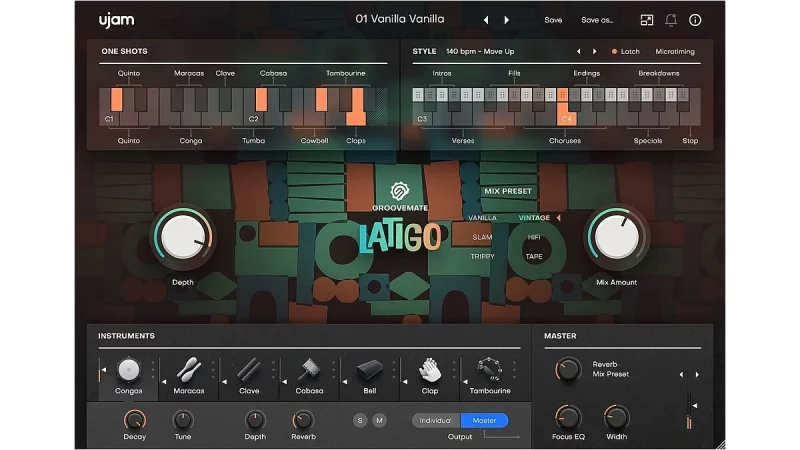Click the Save button
Screen dimensions: 800x450
(x=553, y=20)
